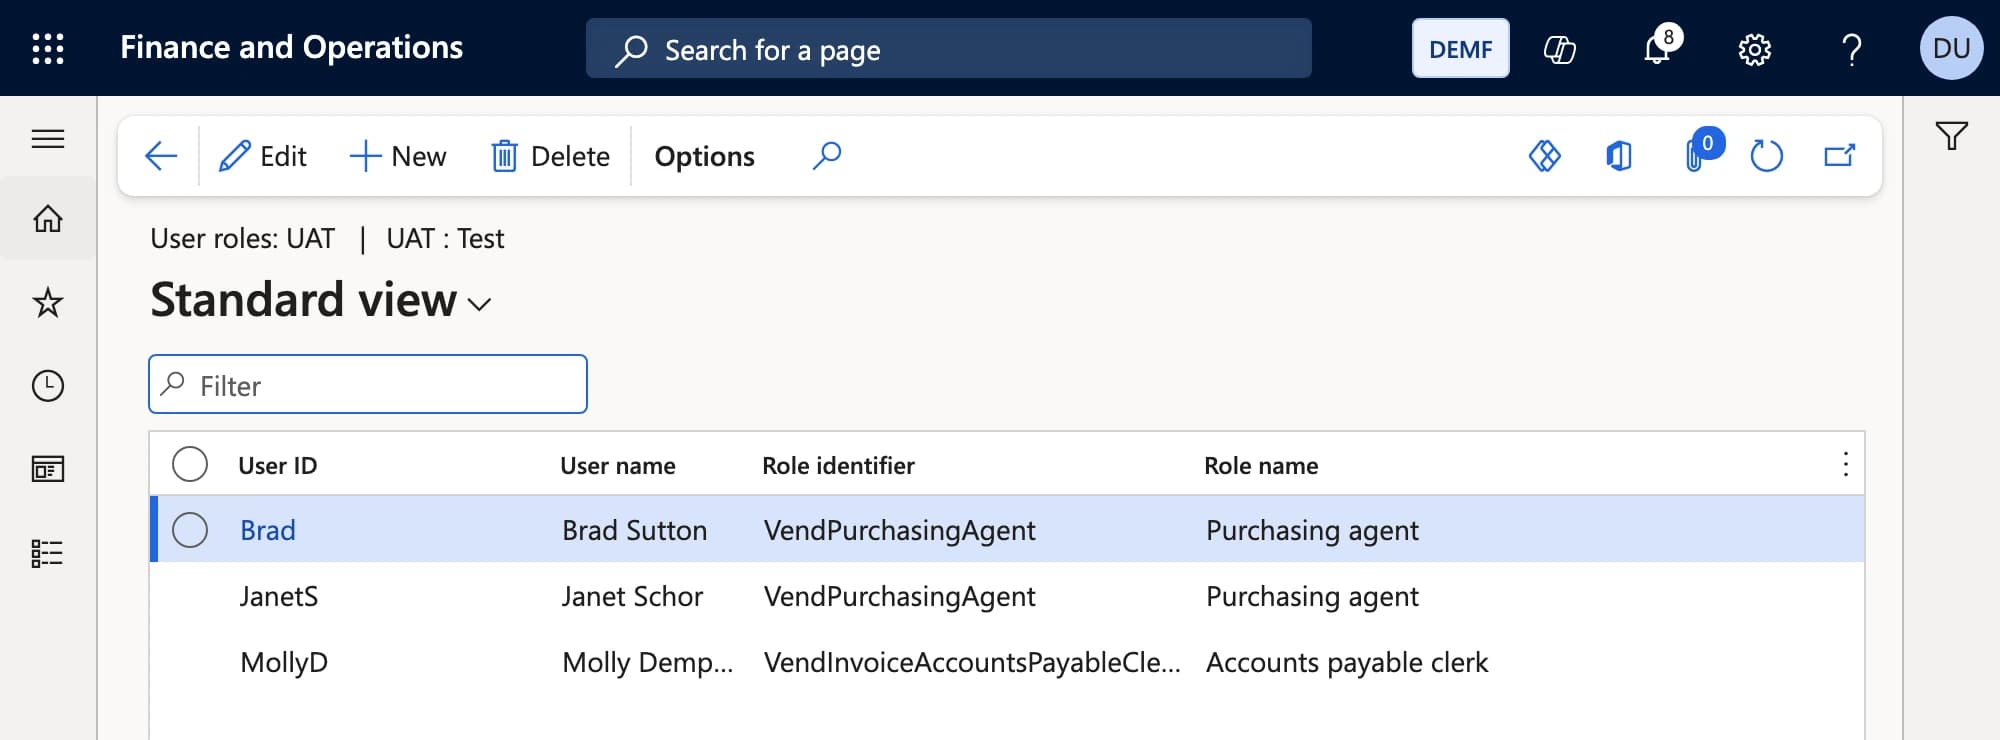Open Copilot from the top bar
Viewport: 2000px width, 740px height.
click(1559, 48)
